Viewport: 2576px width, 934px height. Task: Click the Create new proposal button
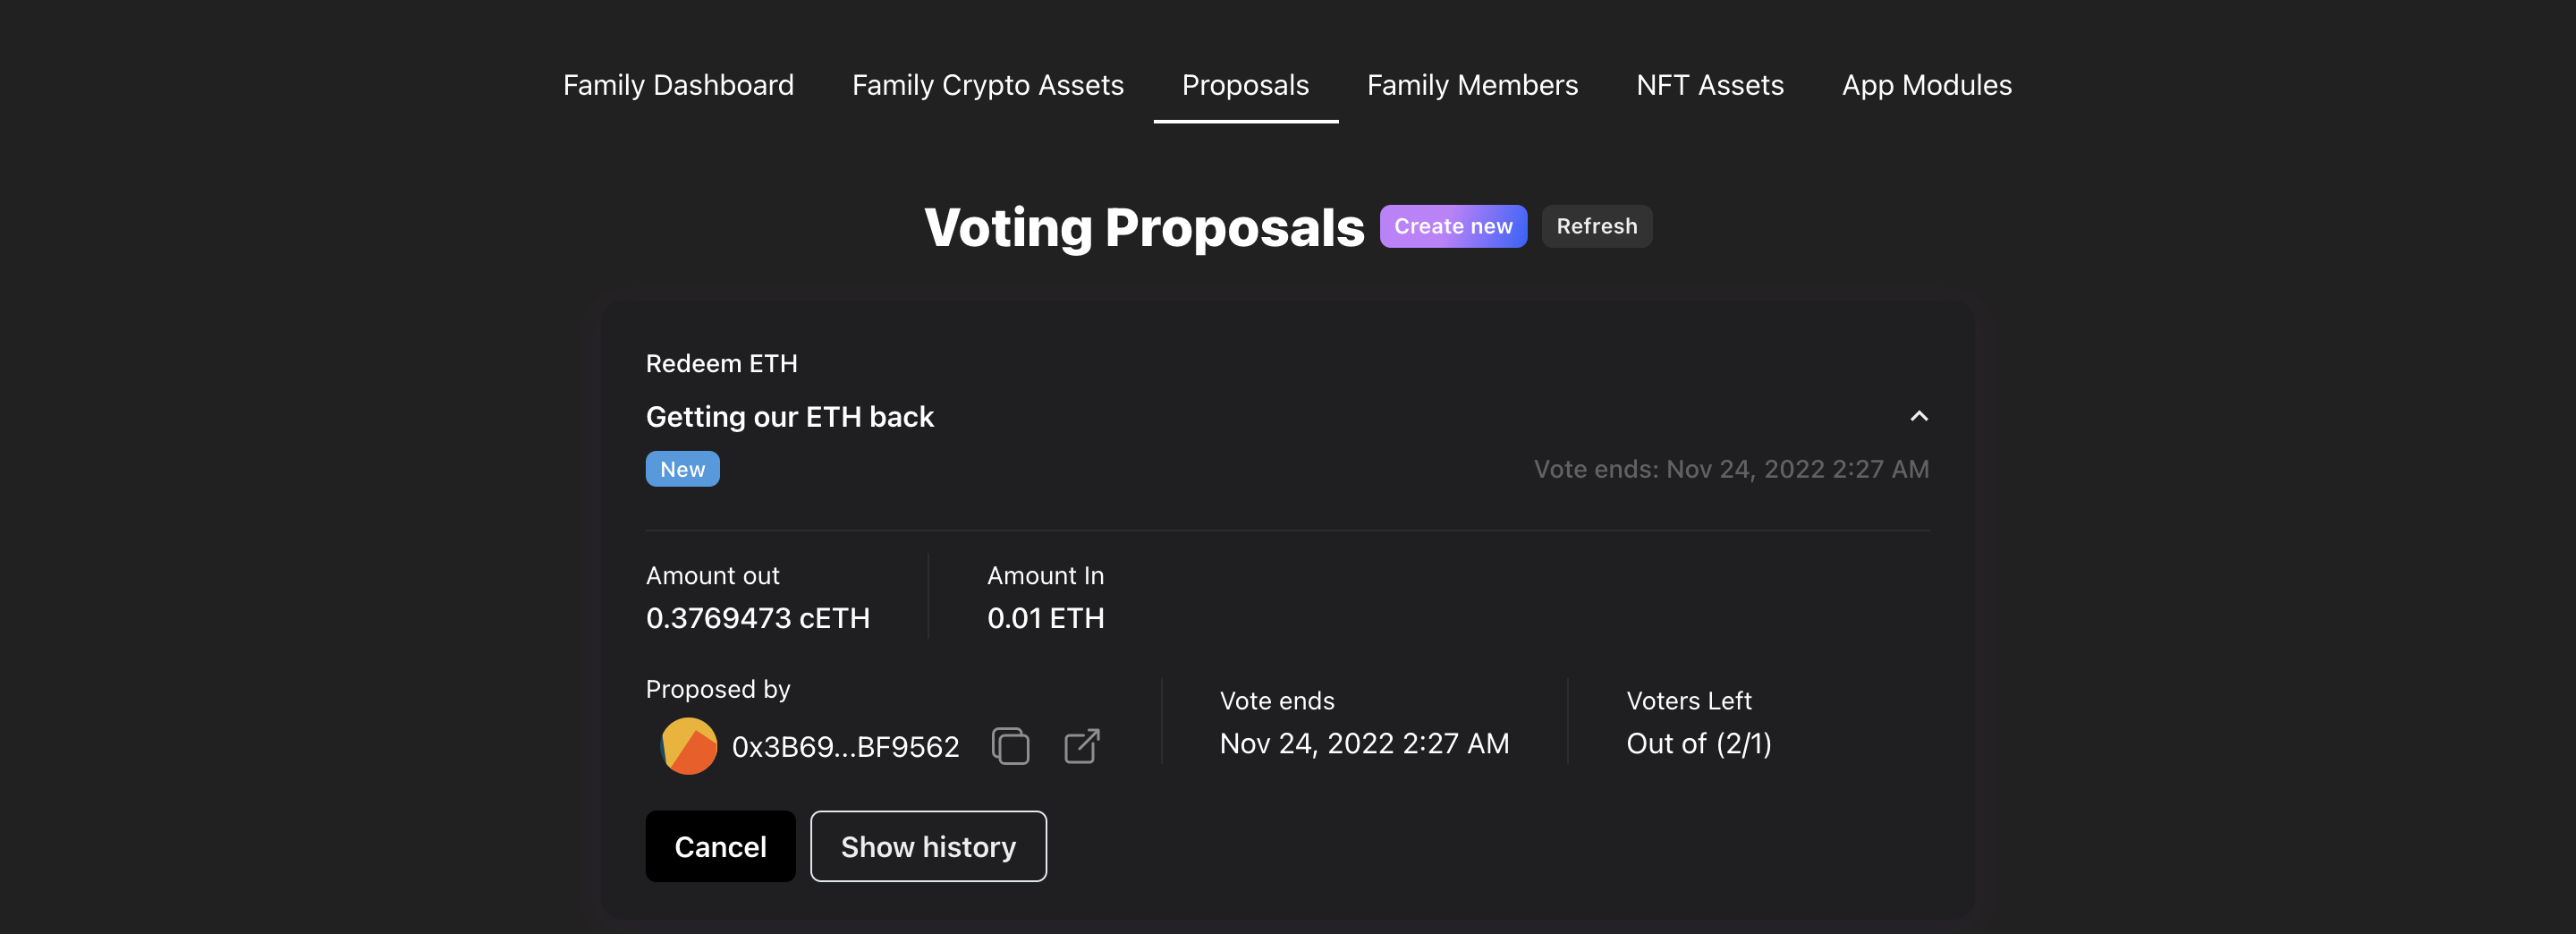1453,226
